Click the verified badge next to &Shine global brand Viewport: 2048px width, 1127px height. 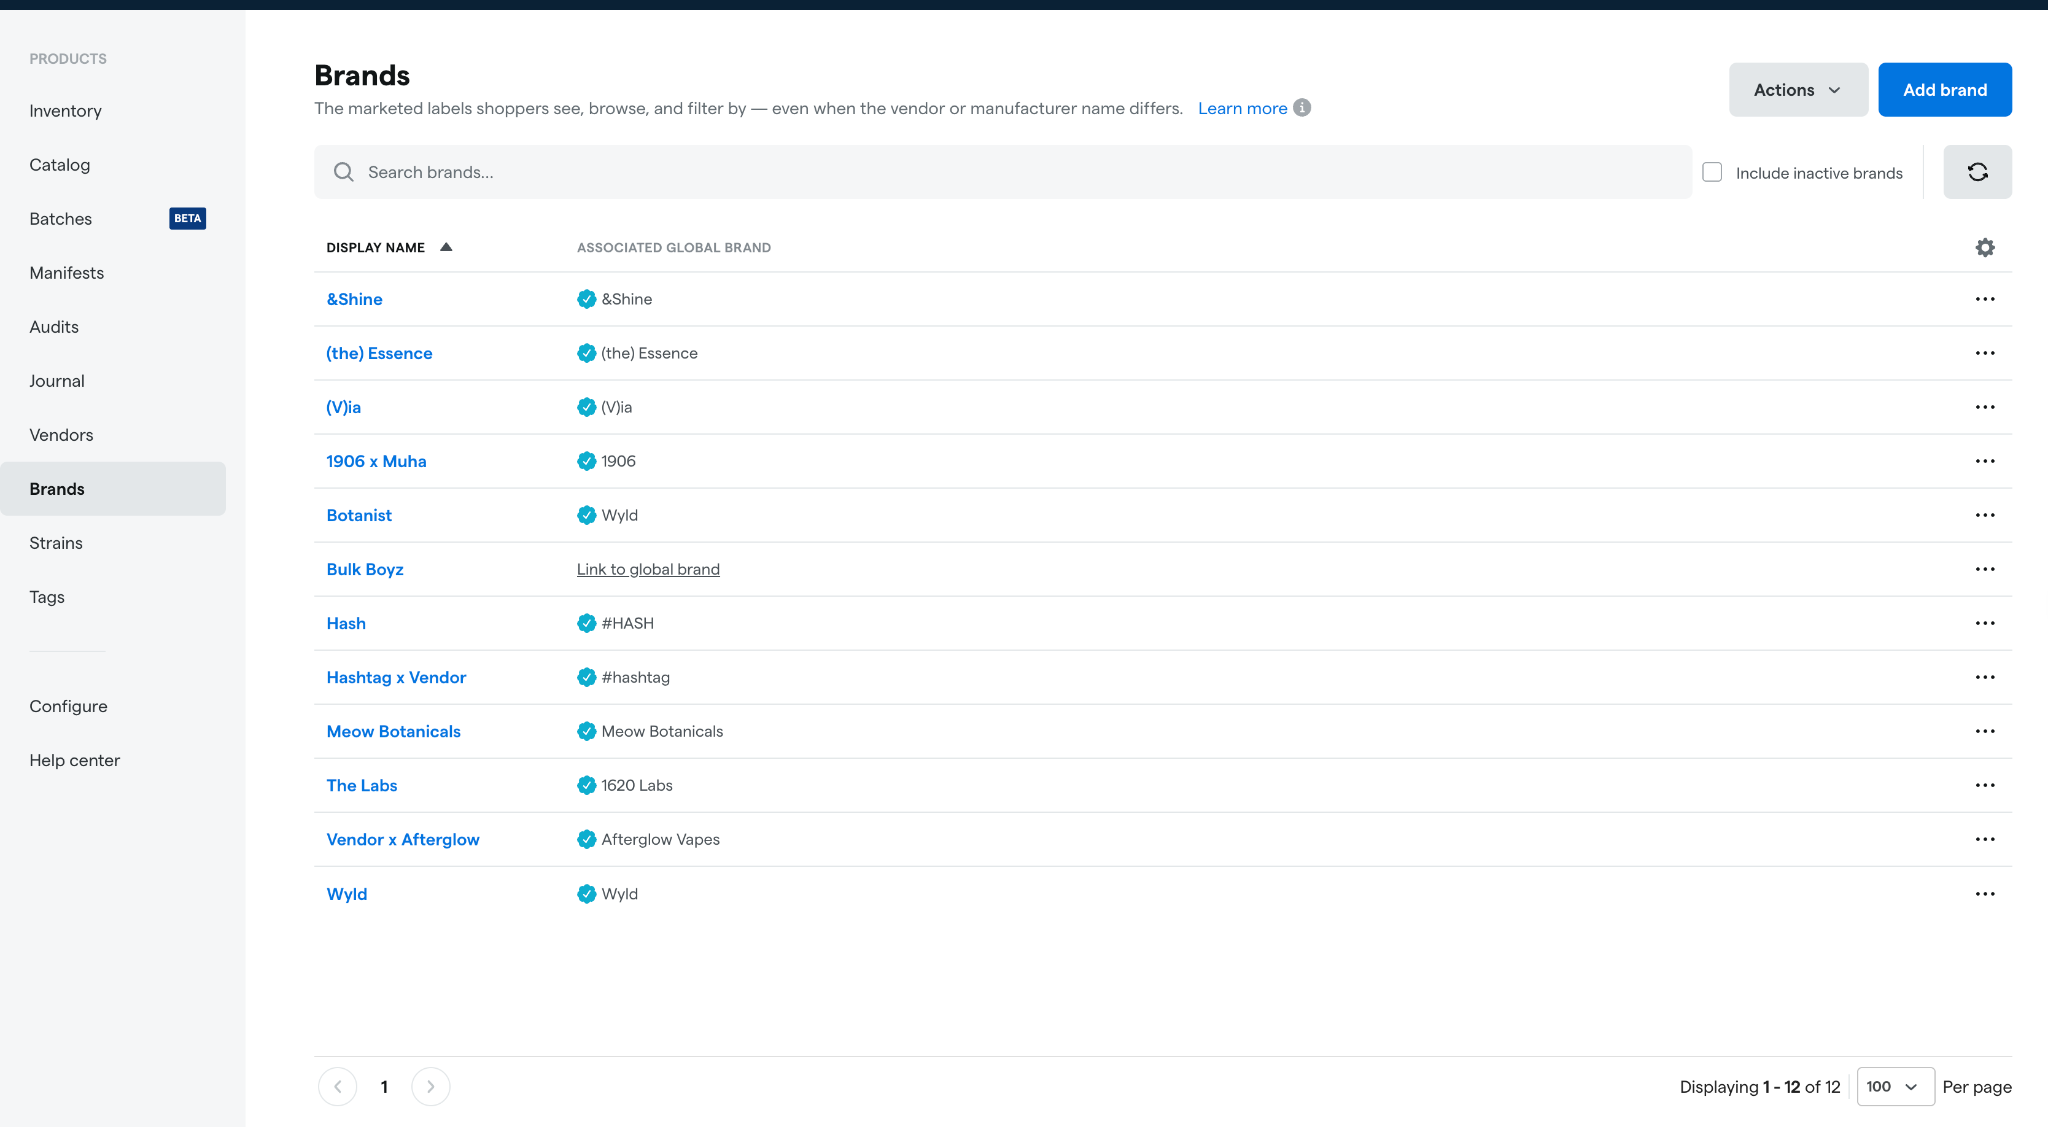[x=587, y=299]
